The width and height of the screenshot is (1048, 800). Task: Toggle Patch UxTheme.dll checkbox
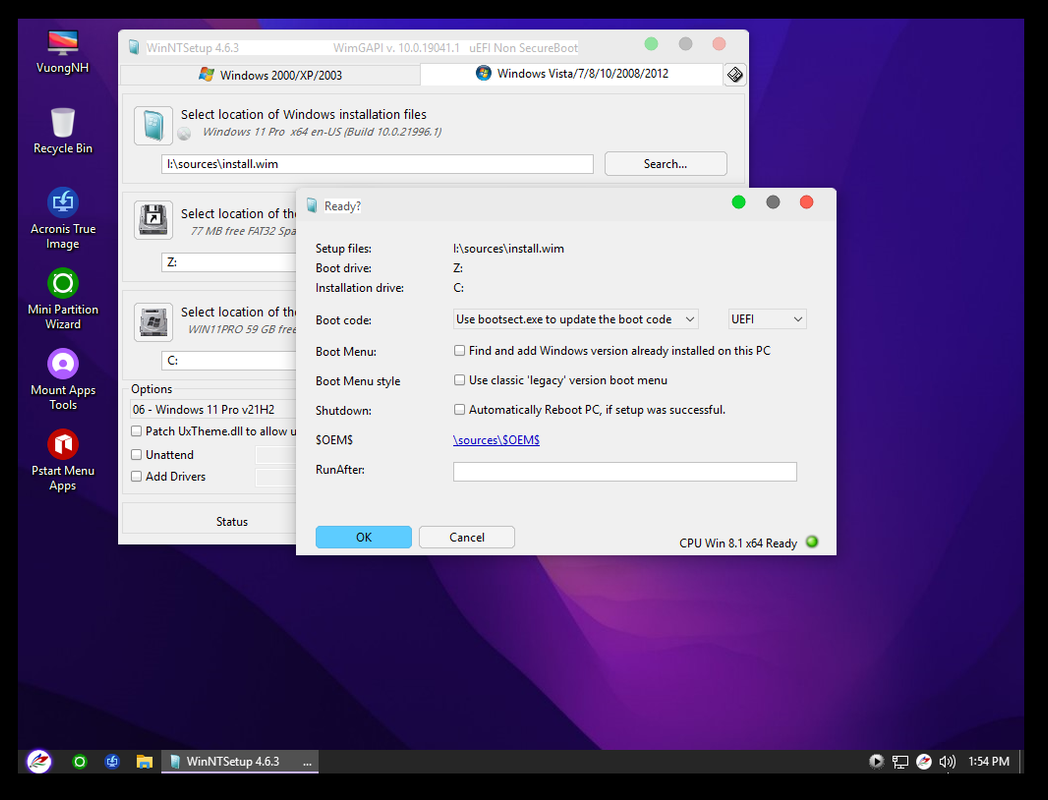click(136, 431)
